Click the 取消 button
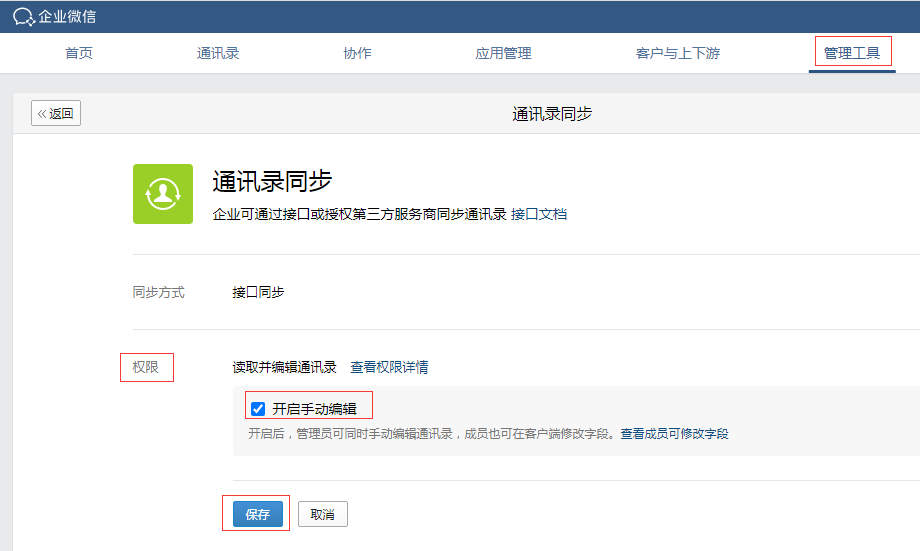The image size is (920, 551). tap(323, 514)
